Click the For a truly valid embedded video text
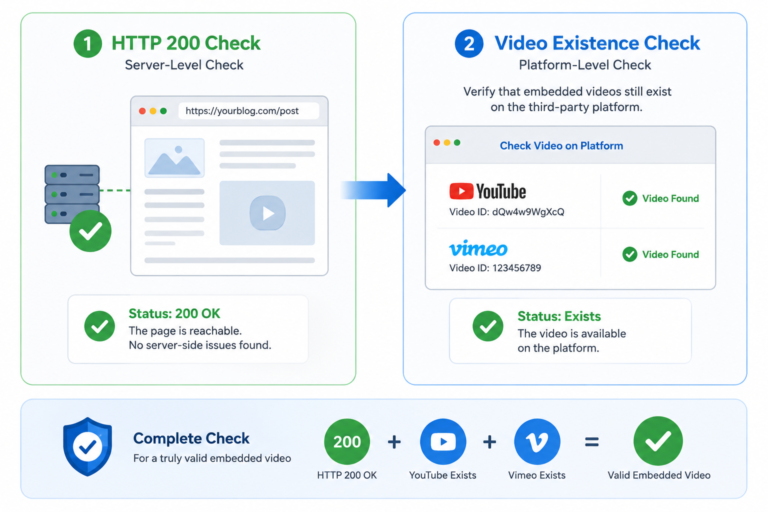This screenshot has height=512, width=768. pos(212,459)
